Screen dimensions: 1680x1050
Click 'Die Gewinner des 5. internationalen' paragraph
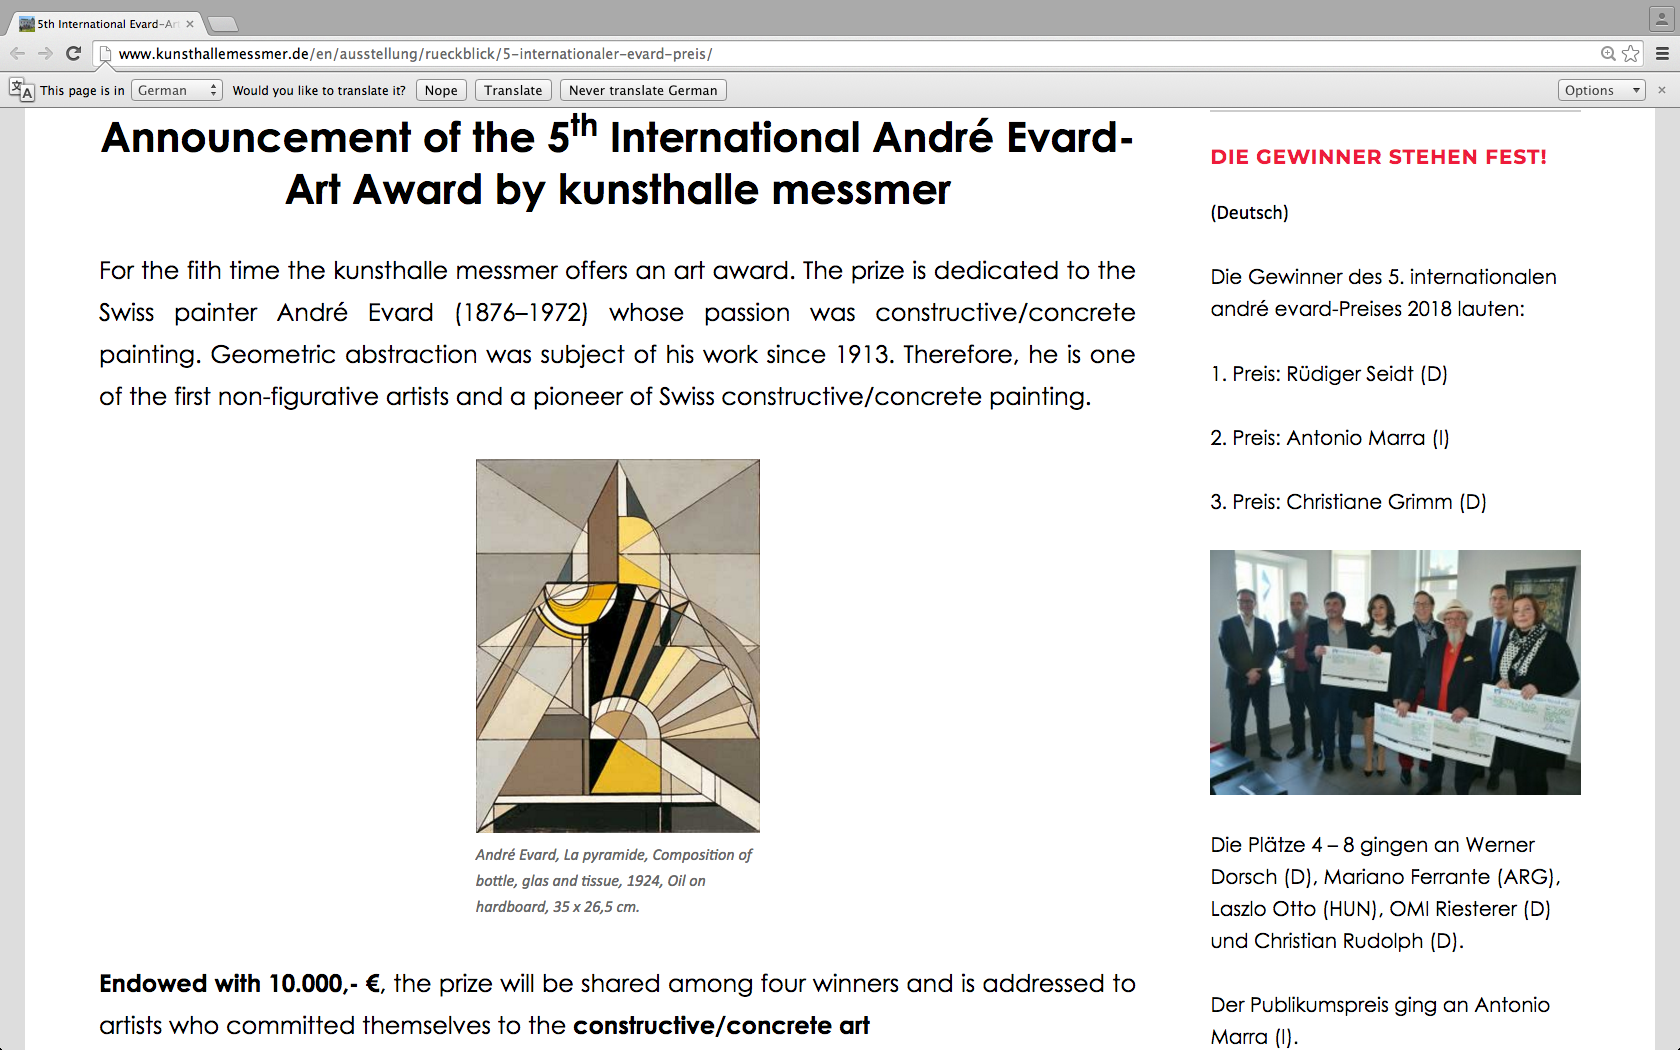[x=1383, y=293]
